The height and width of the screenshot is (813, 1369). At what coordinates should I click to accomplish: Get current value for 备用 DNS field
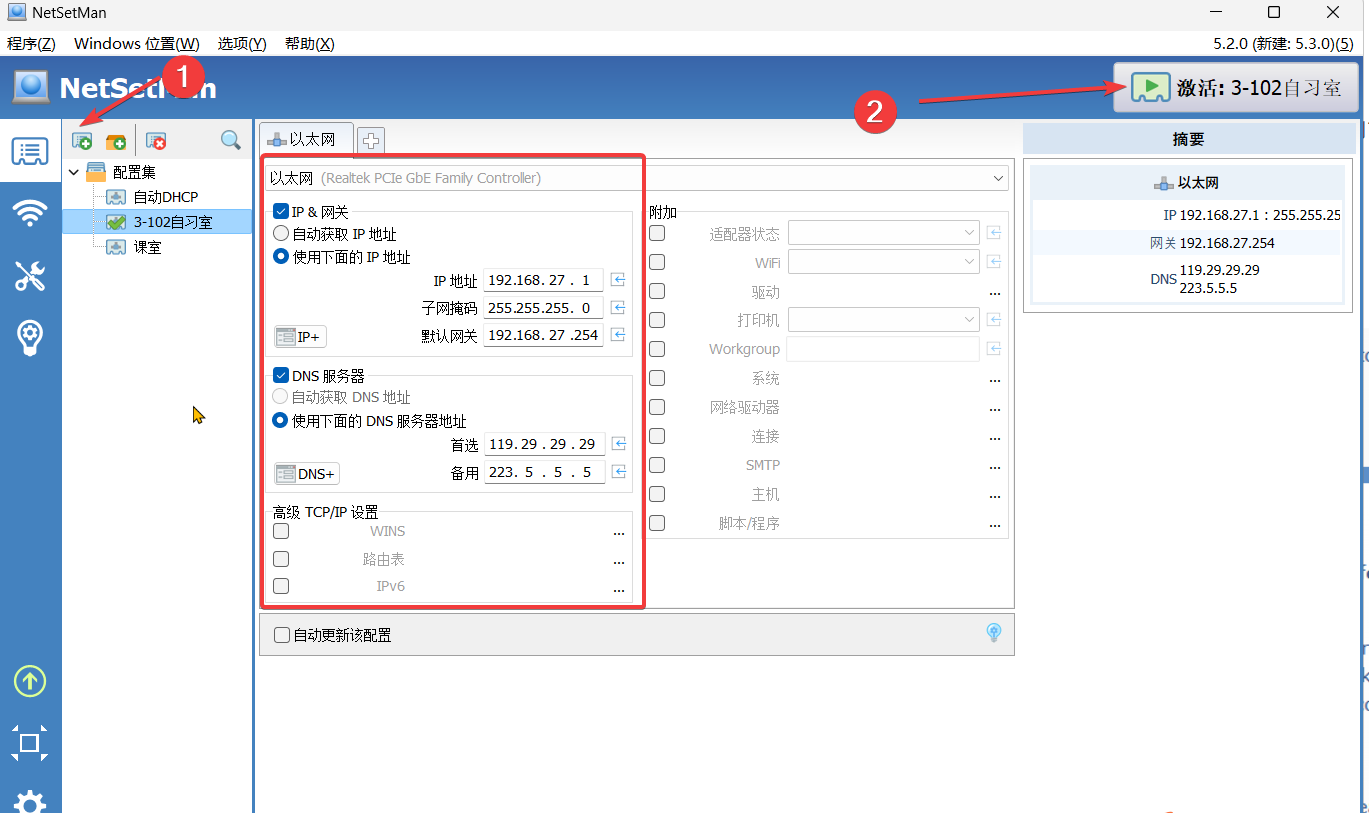point(619,472)
